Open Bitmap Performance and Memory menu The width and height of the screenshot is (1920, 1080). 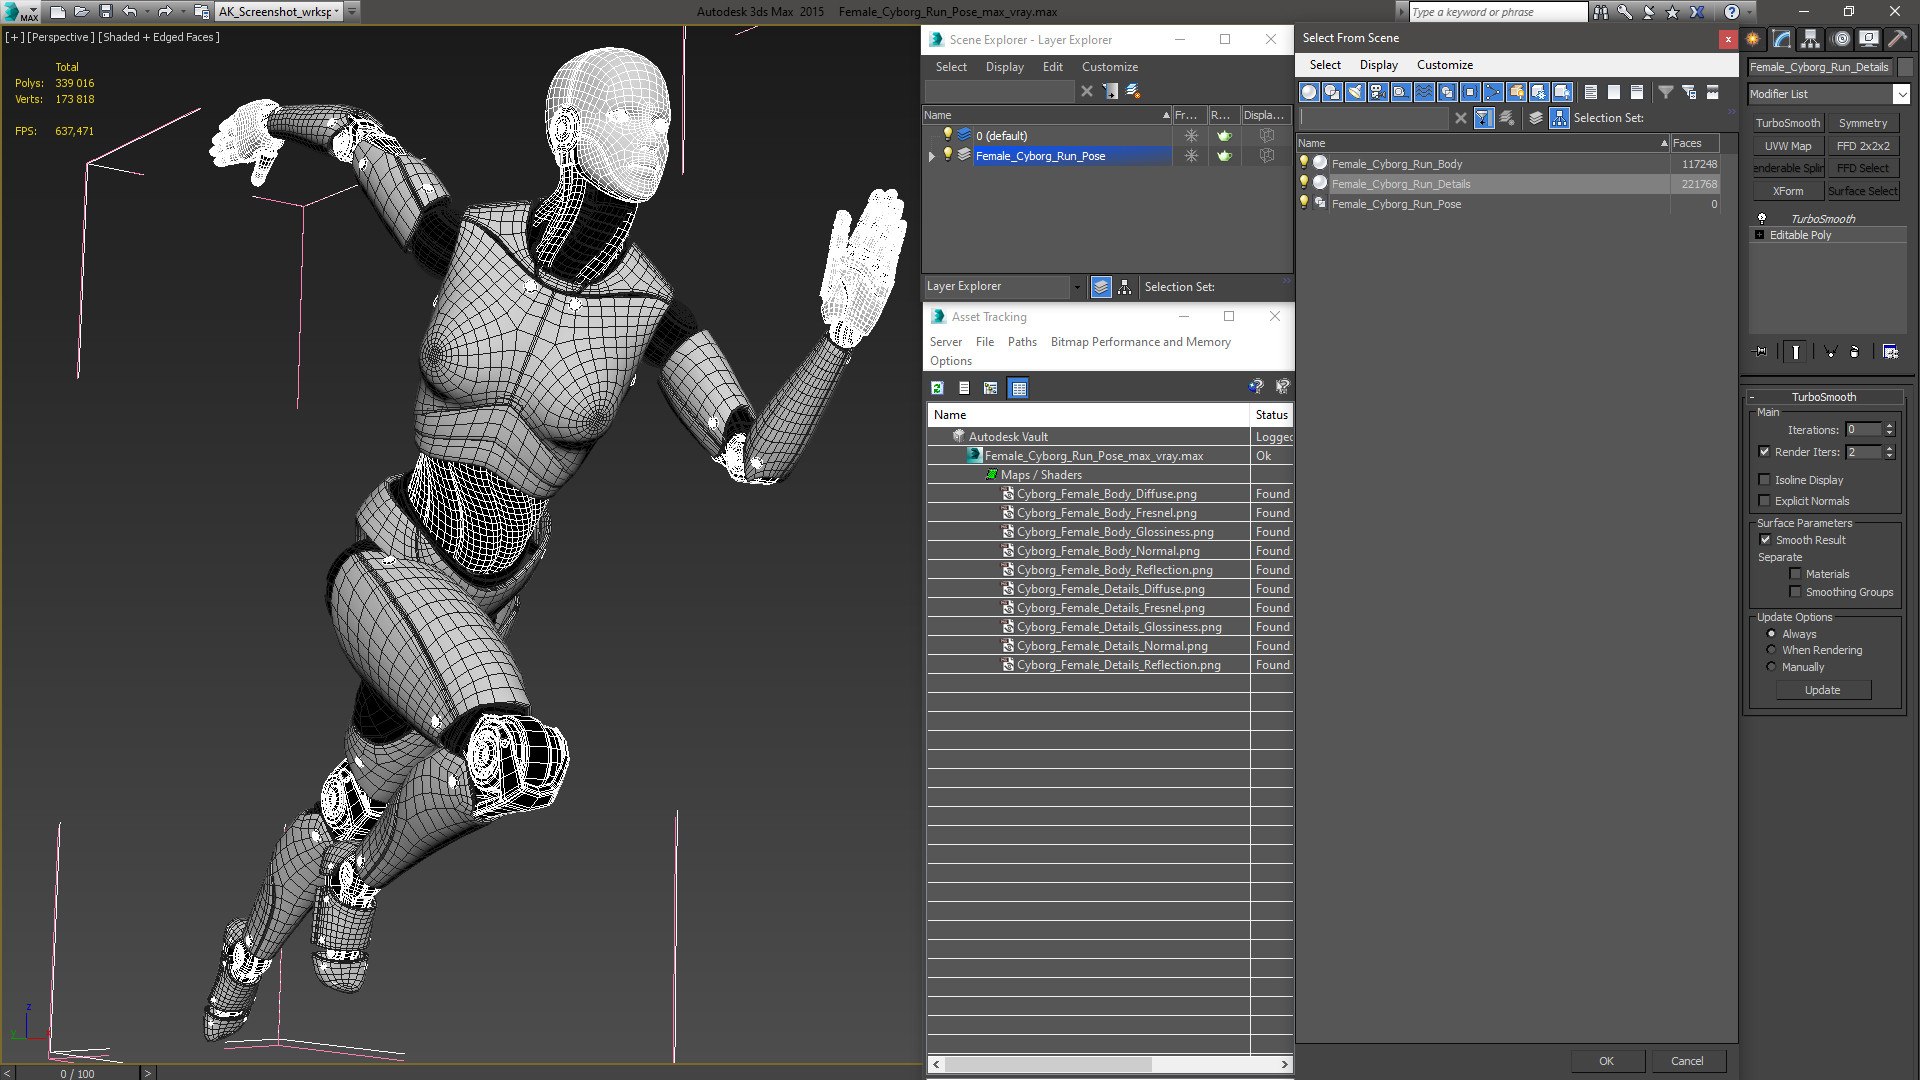pos(1140,342)
